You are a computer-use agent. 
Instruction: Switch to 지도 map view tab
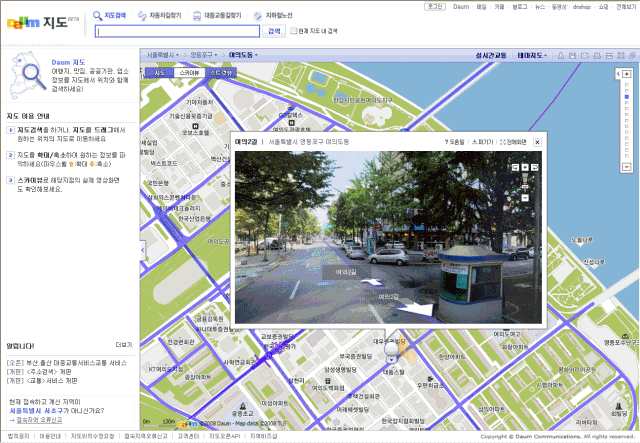[160, 73]
